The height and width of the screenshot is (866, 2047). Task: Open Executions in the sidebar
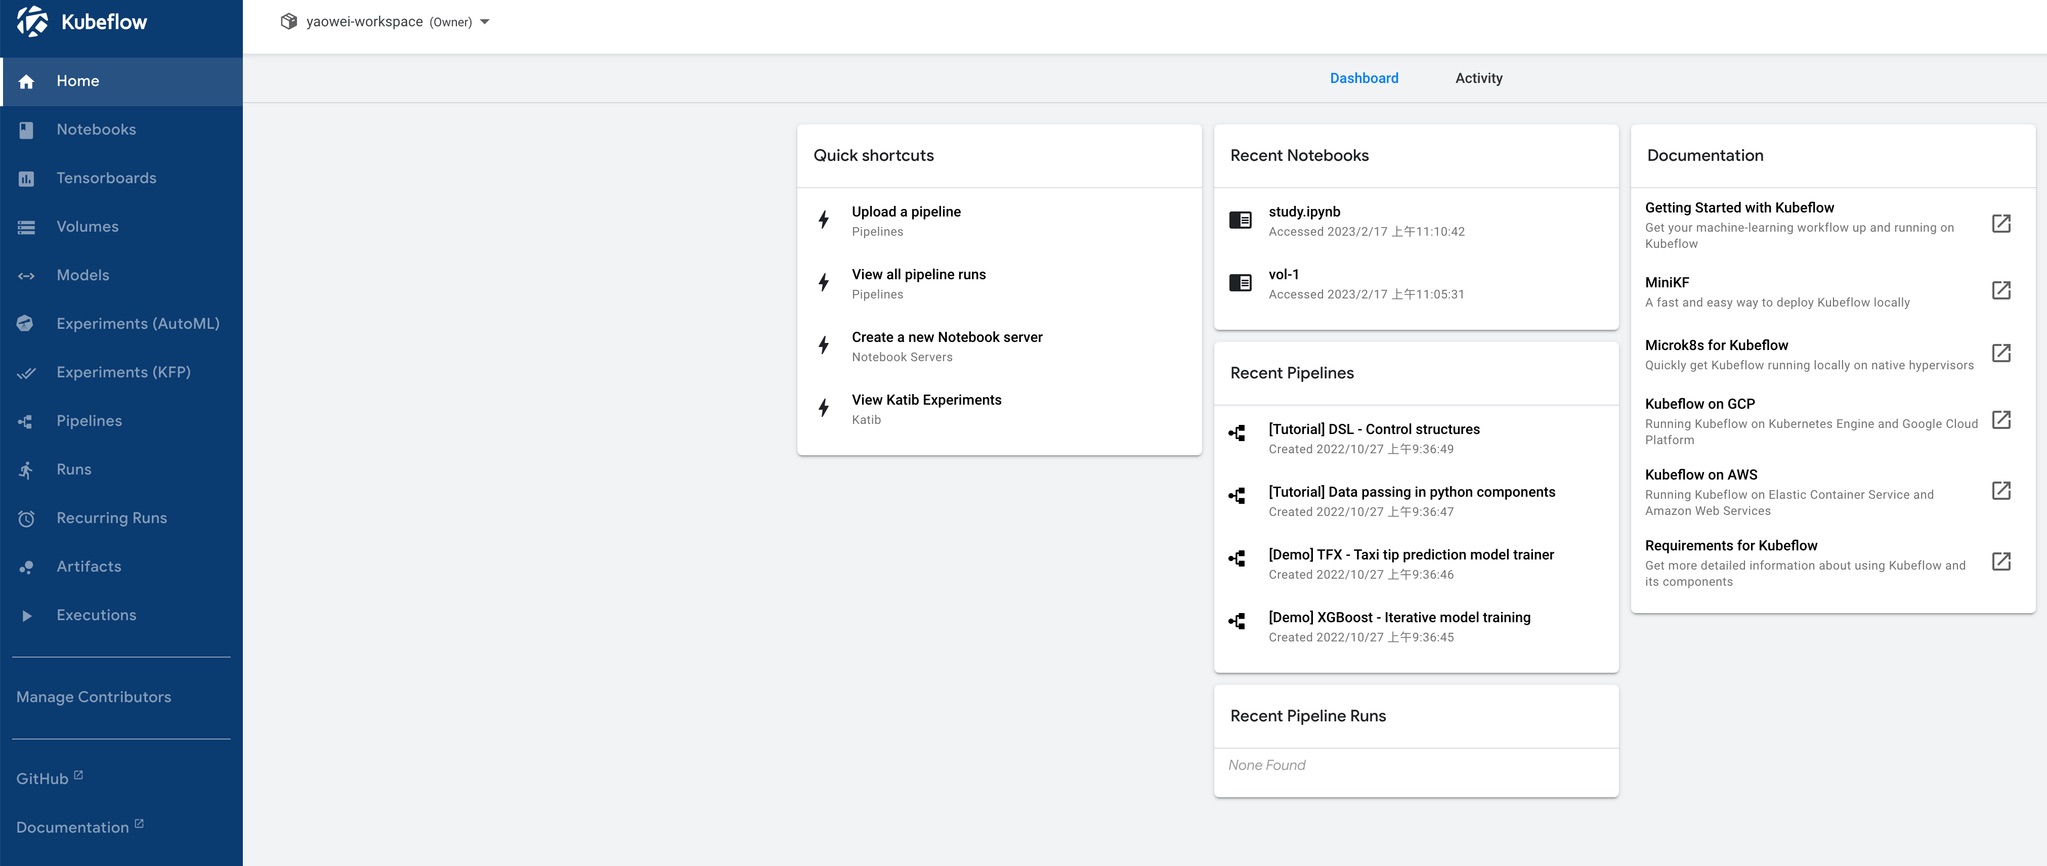point(121,615)
